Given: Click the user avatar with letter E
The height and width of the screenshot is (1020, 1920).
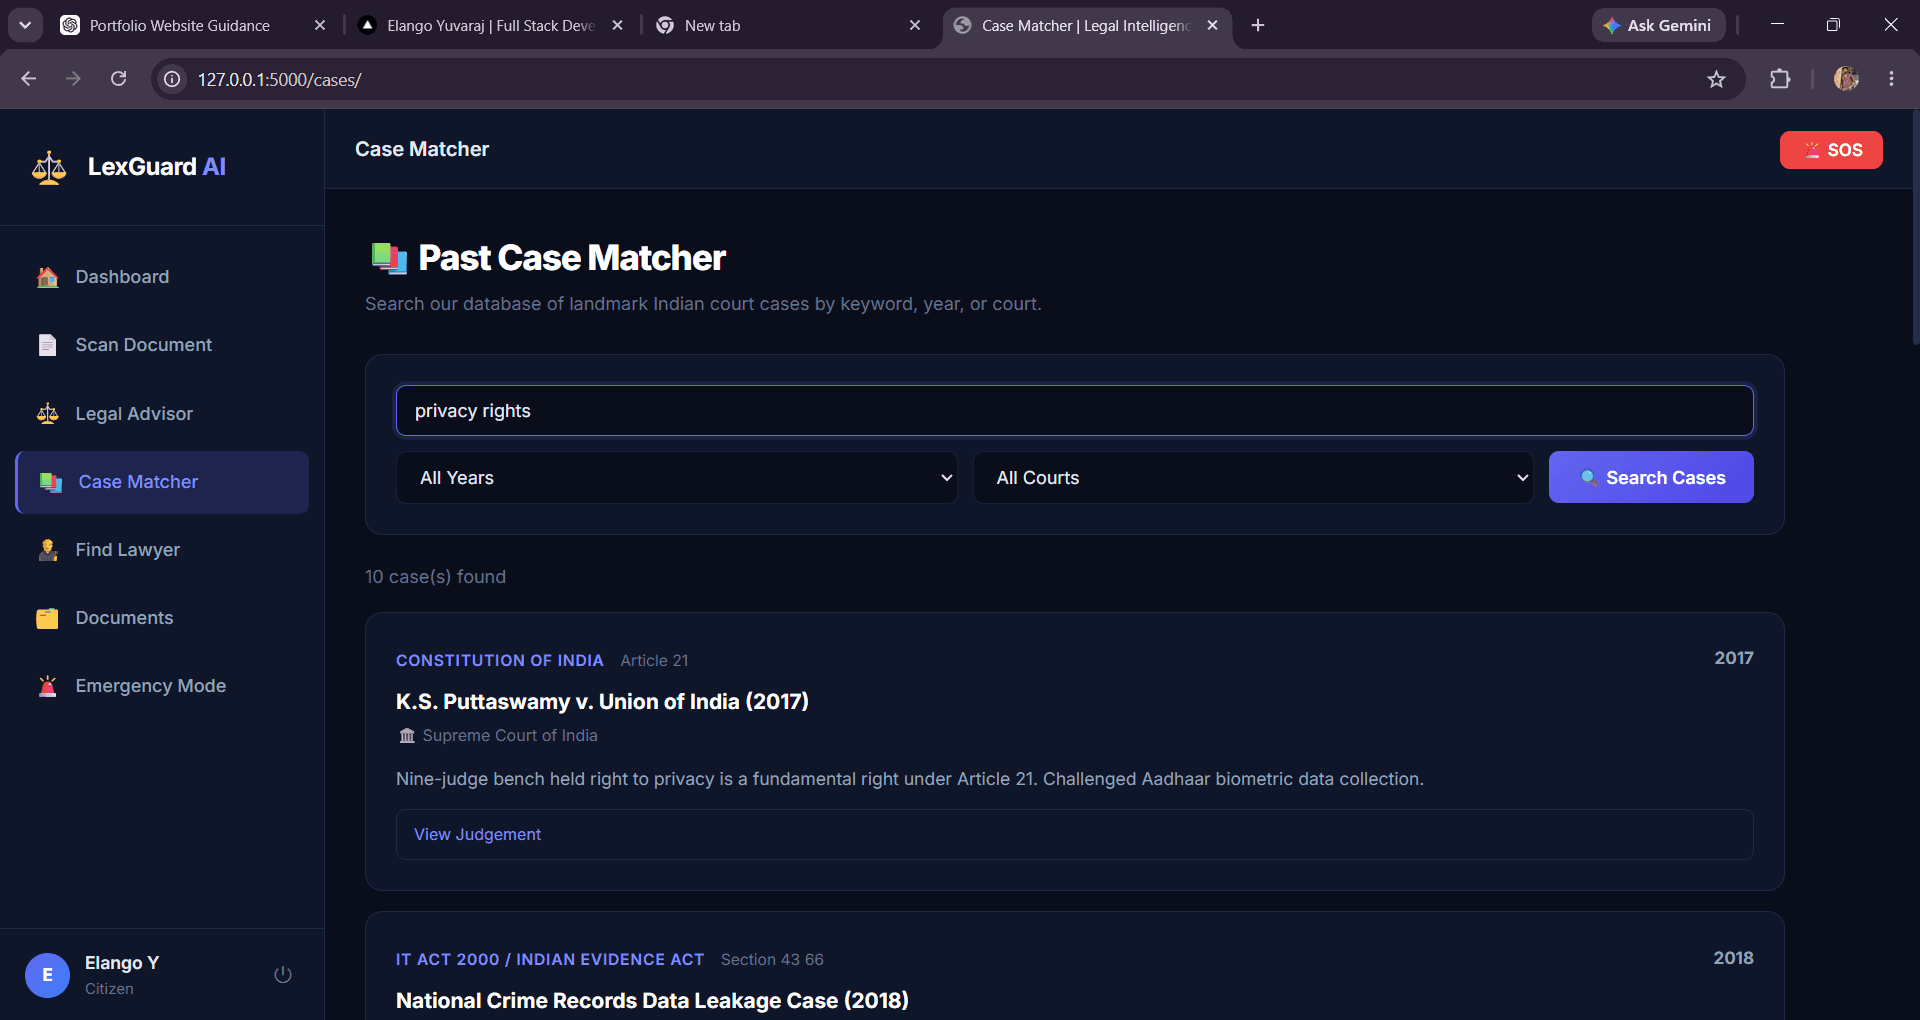Looking at the screenshot, I should tap(47, 975).
